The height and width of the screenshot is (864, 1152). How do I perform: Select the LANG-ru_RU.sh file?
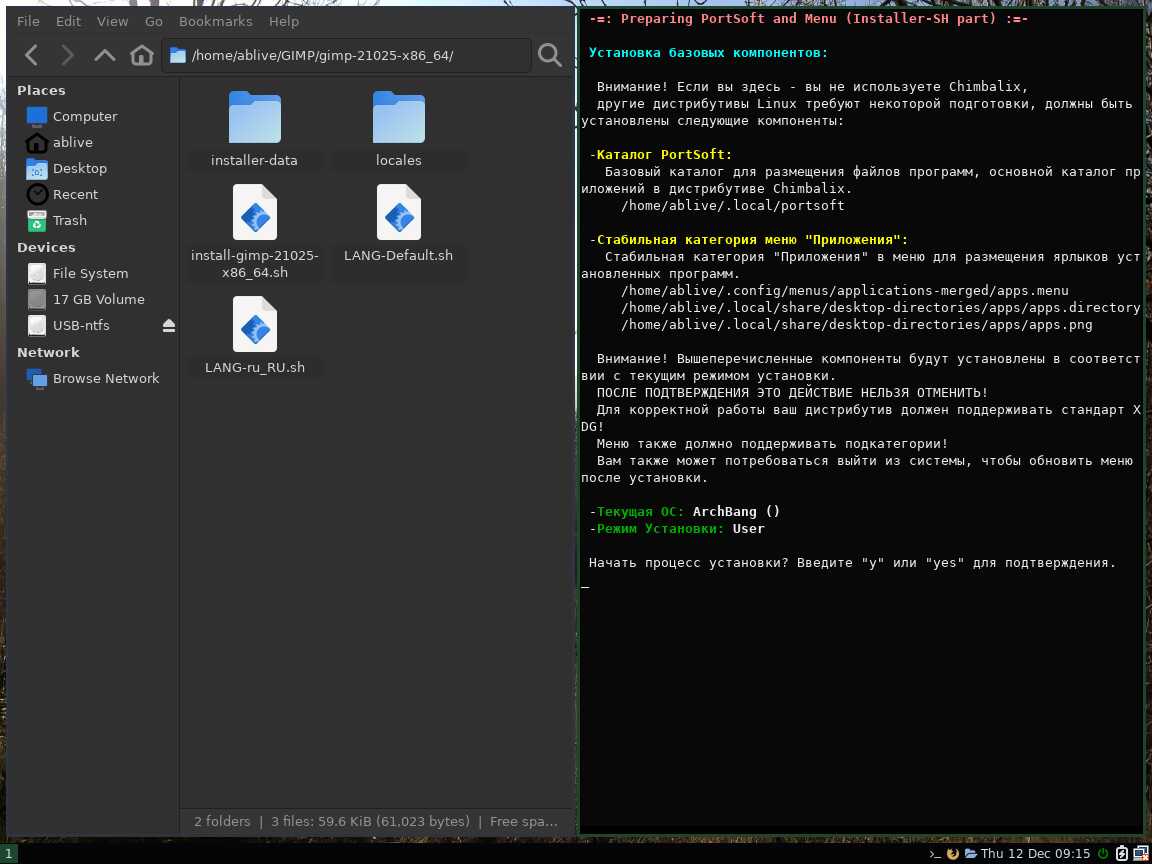point(254,336)
